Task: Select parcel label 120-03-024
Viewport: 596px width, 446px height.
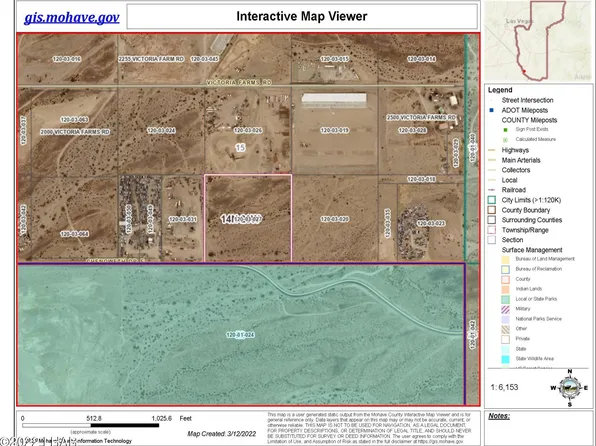Action: point(161,130)
